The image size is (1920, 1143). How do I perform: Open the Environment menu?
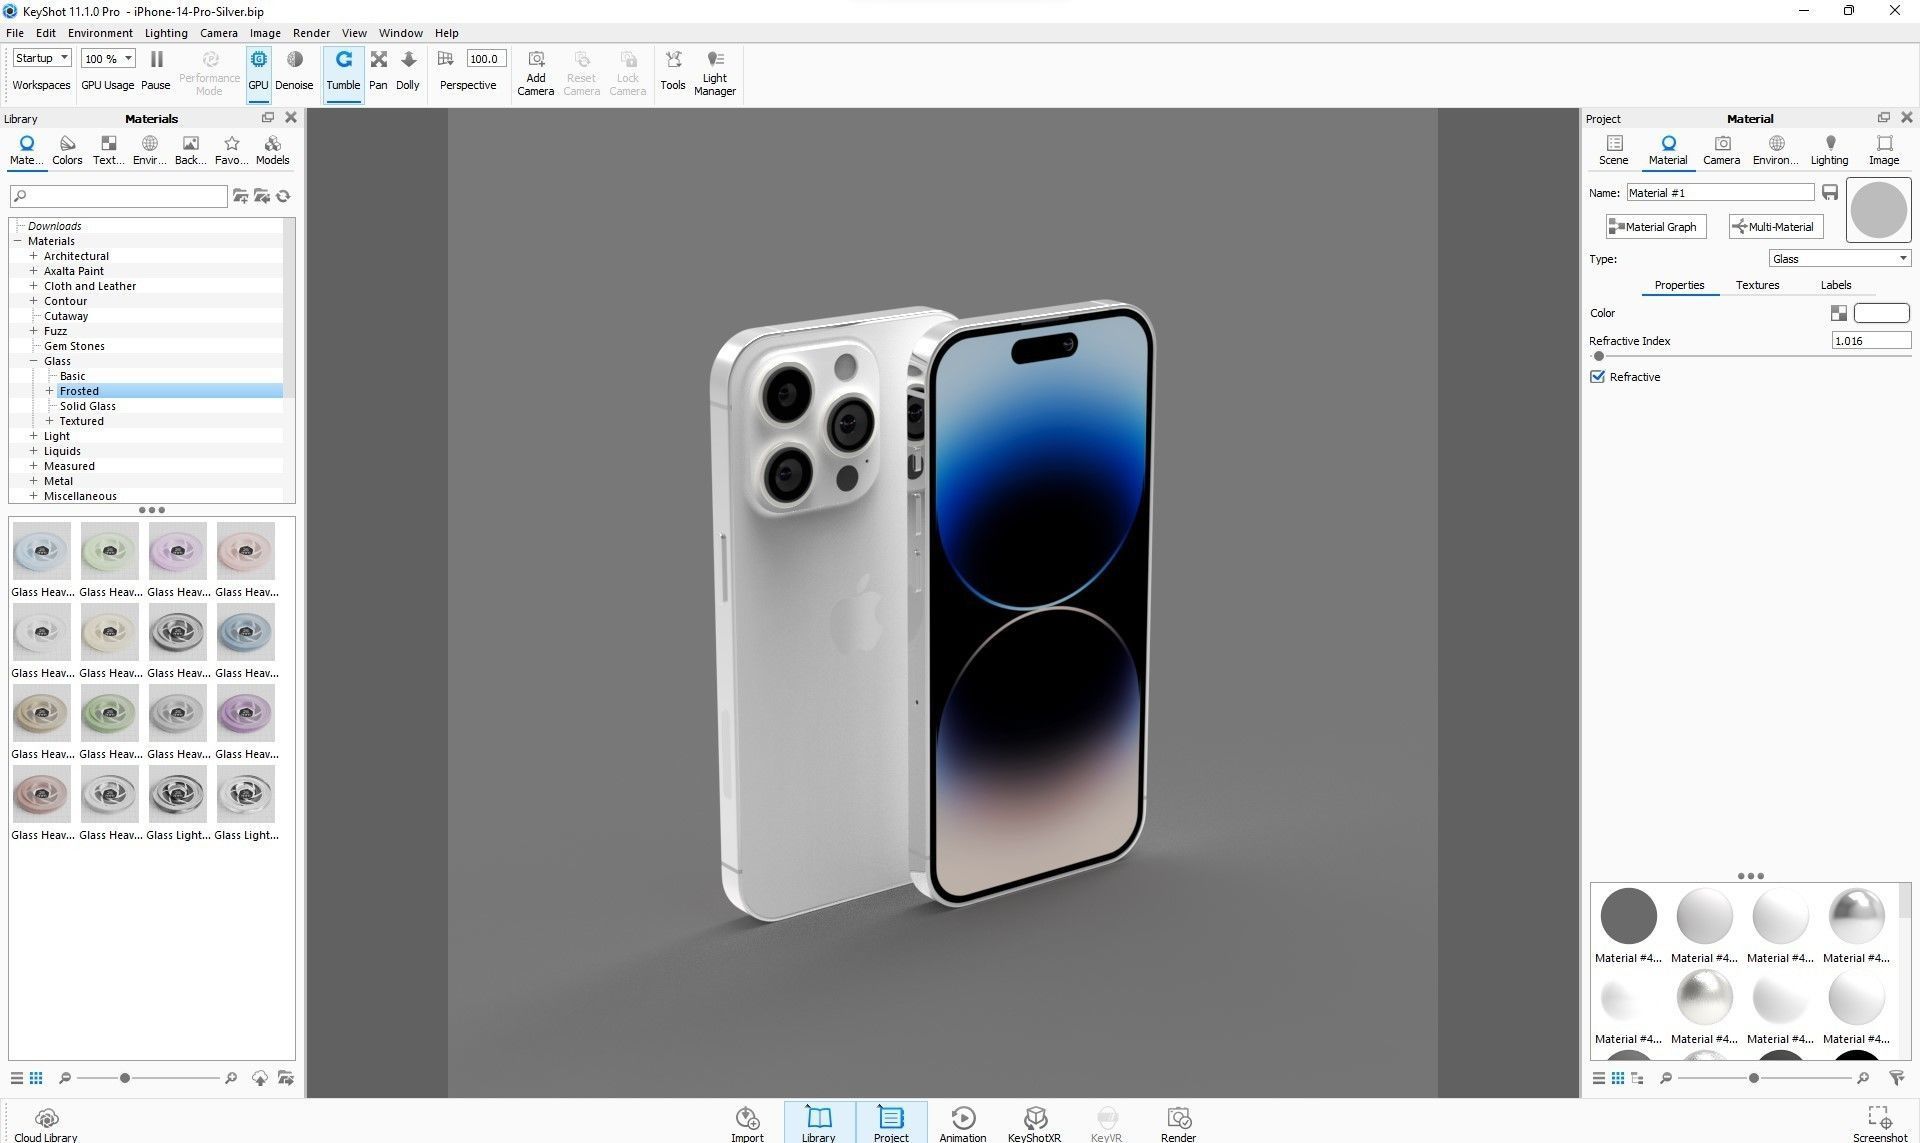pos(100,33)
